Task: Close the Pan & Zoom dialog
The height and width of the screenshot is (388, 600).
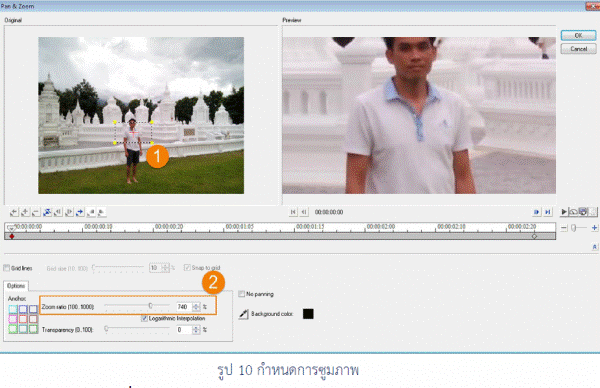Action: pyautogui.click(x=592, y=5)
